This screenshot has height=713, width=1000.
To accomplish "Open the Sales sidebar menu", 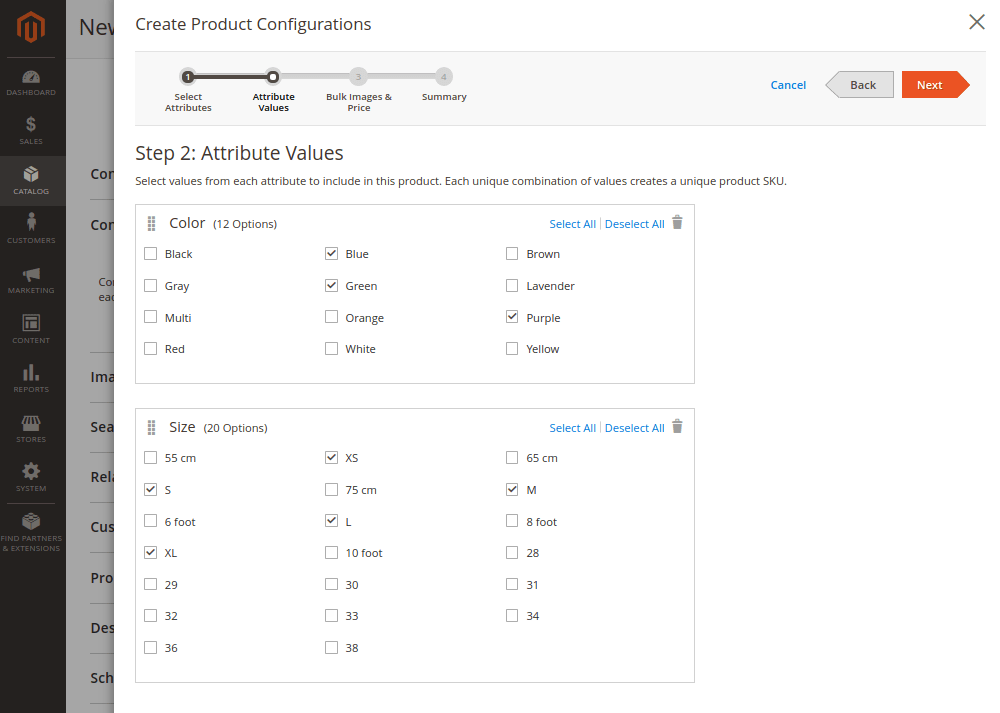I will click(x=31, y=131).
